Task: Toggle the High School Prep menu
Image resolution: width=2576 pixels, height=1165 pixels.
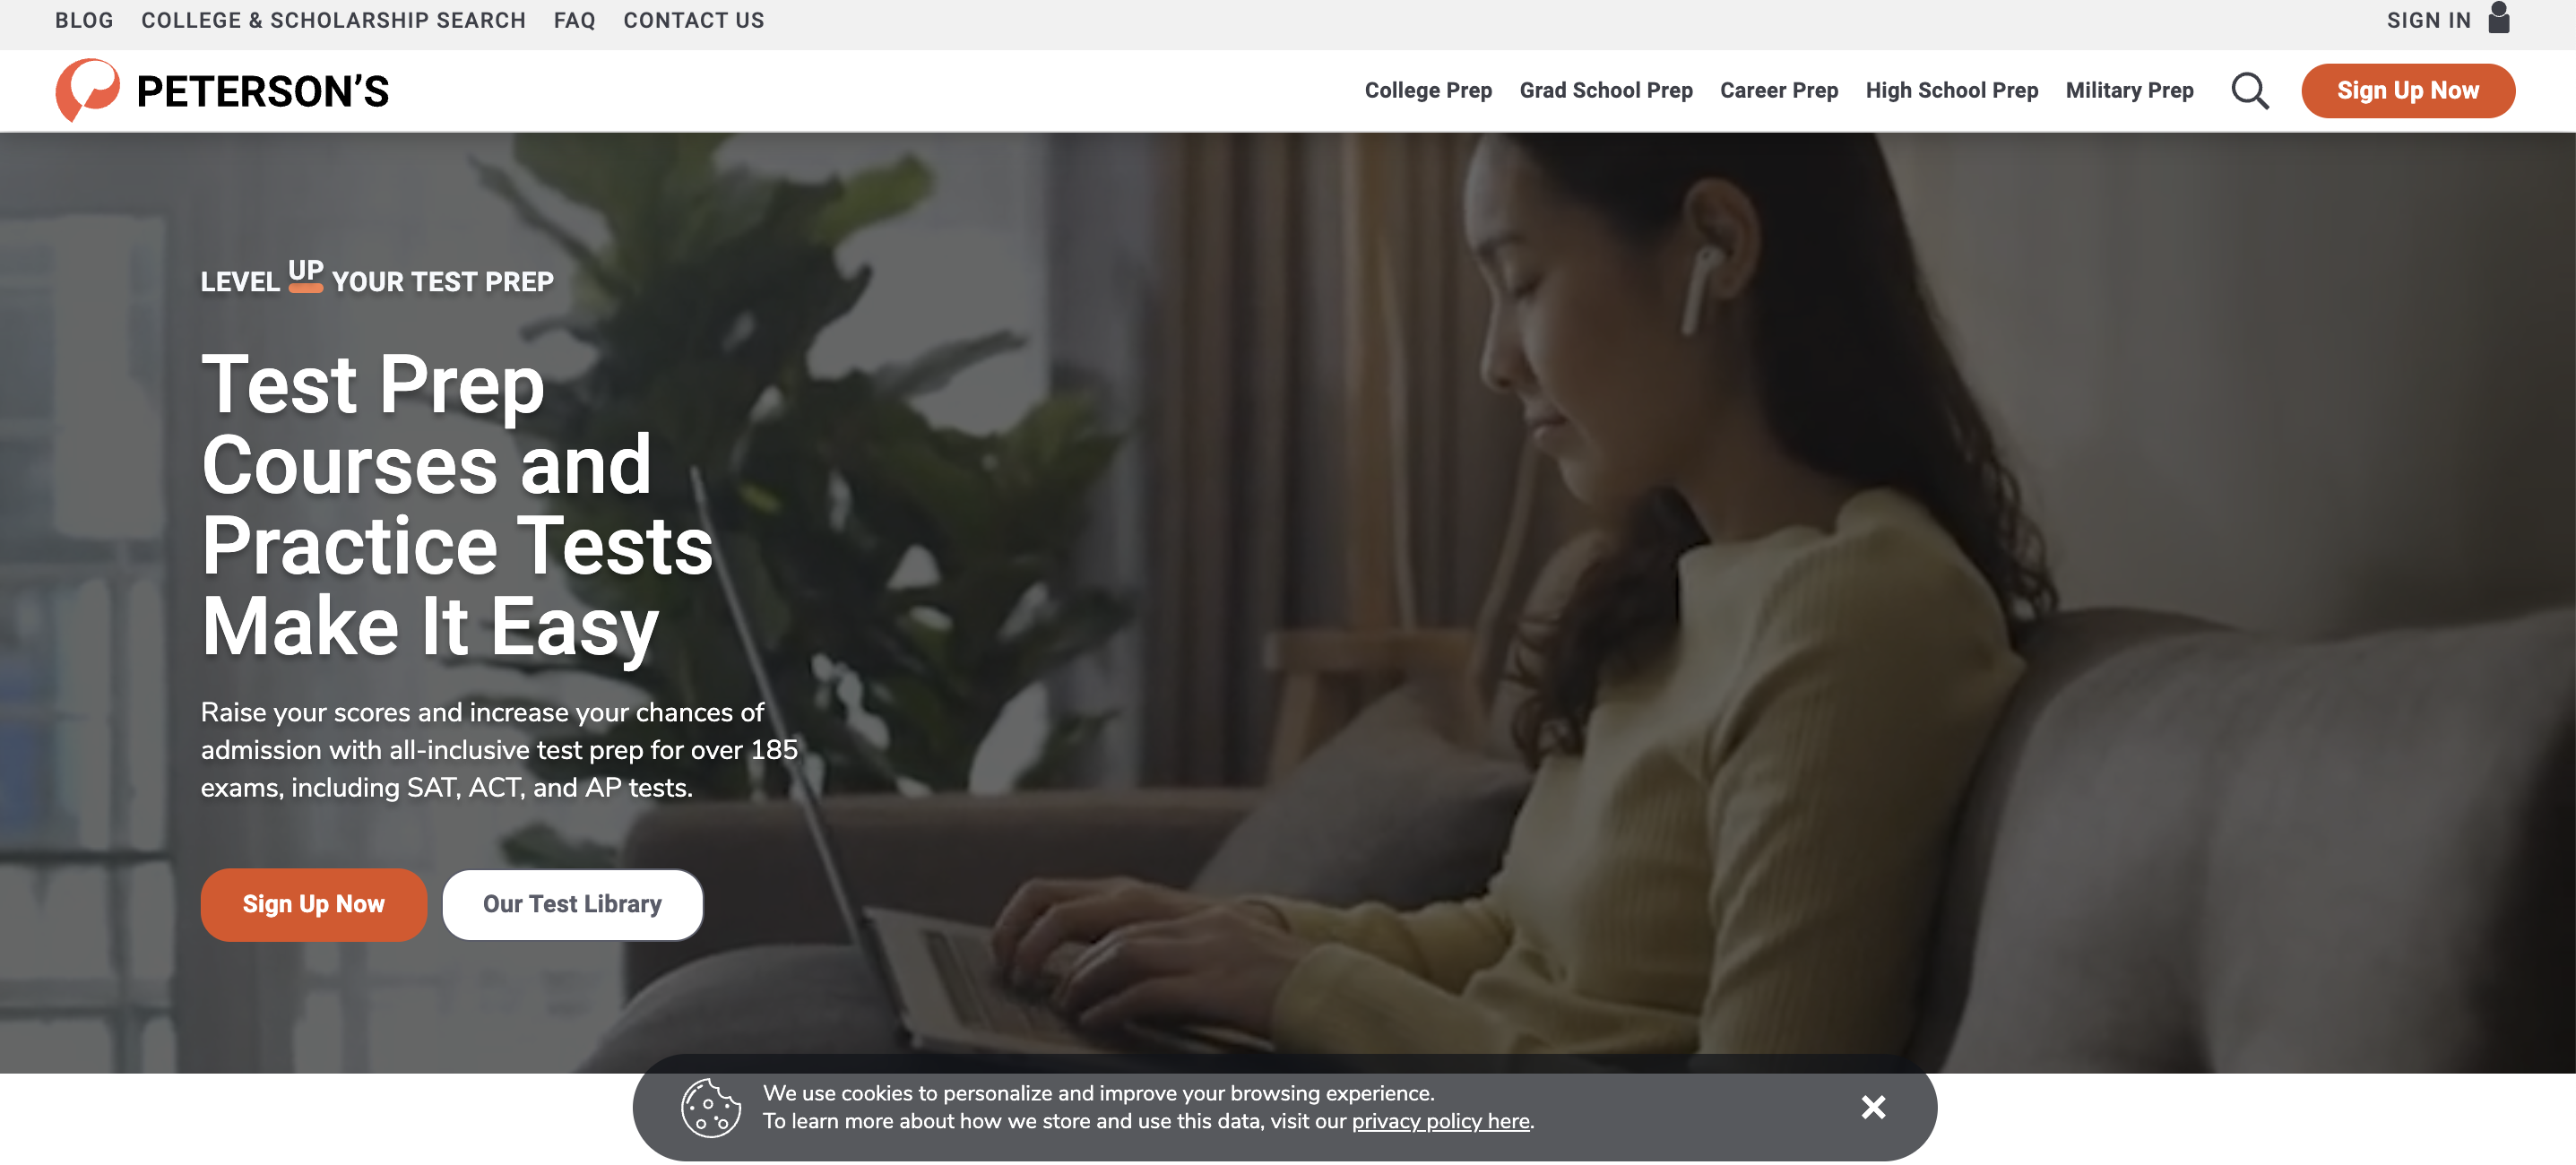Action: pyautogui.click(x=1953, y=91)
